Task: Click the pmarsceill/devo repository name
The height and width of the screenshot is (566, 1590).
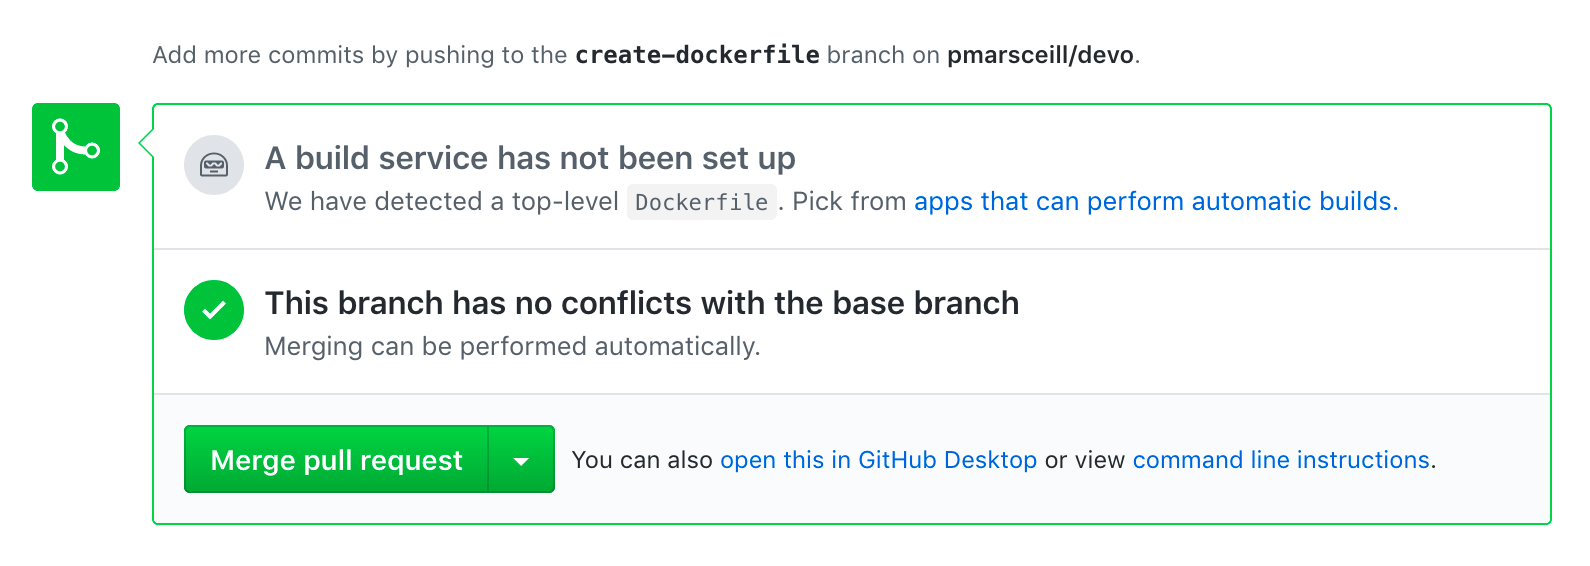Action: pos(1040,55)
